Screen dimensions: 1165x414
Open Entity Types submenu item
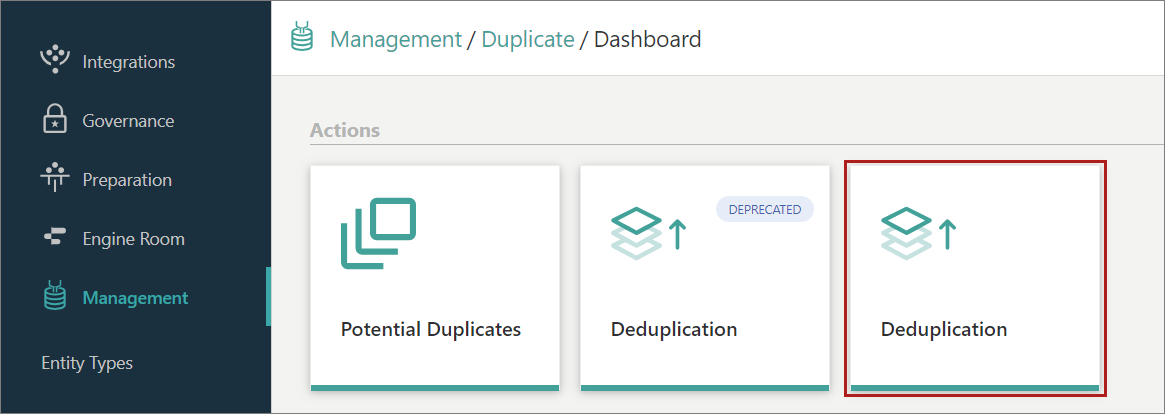click(87, 363)
